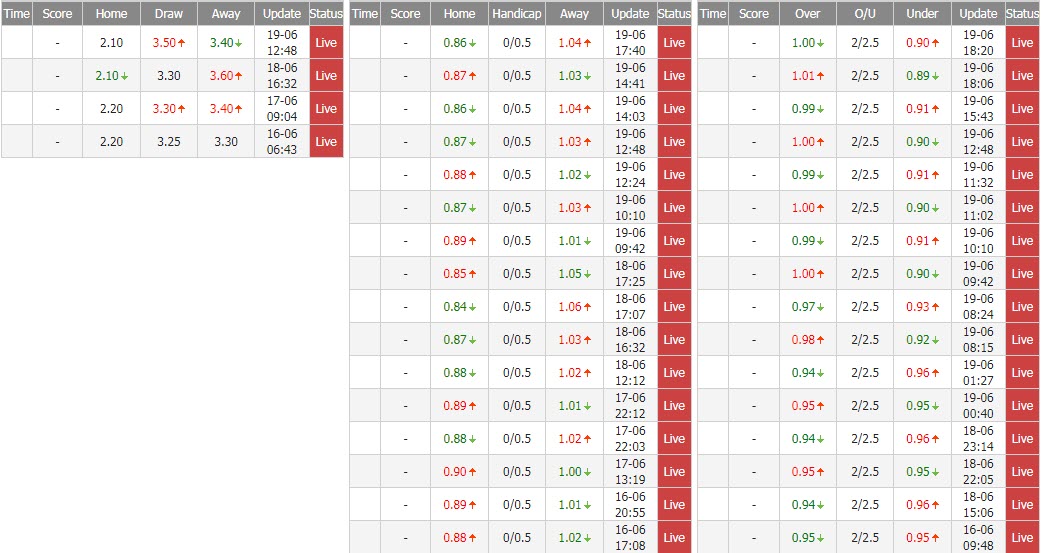The width and height of the screenshot is (1042, 553).
Task: Click the green down arrow next to 3.60 away odds
Action: tap(241, 76)
